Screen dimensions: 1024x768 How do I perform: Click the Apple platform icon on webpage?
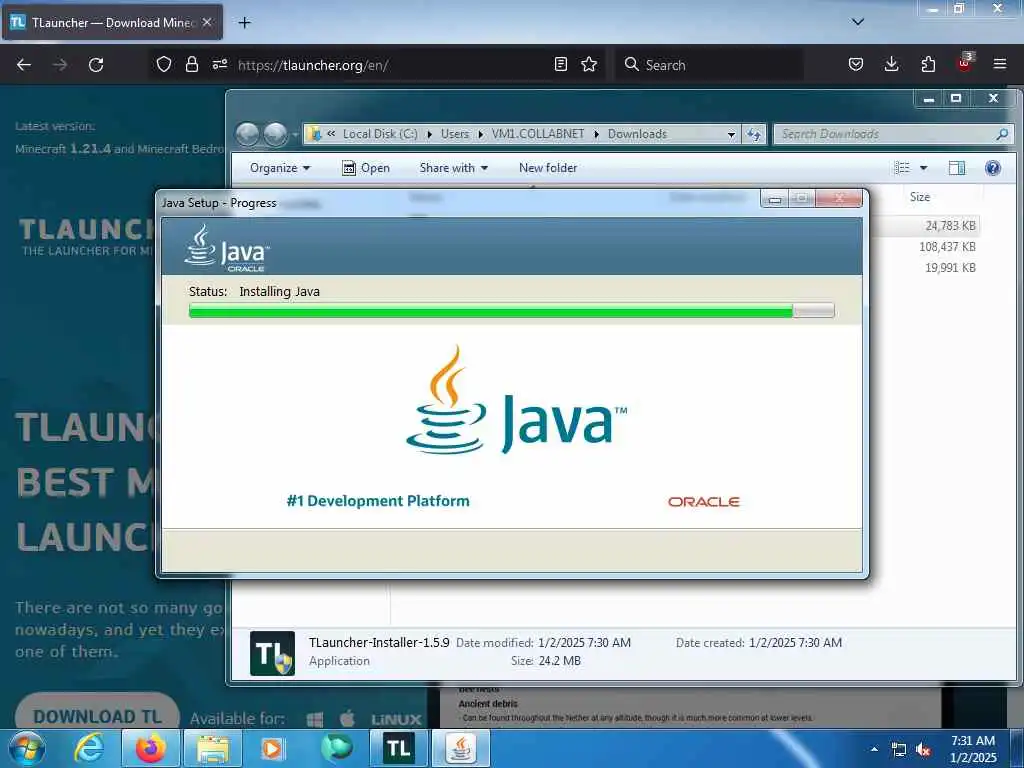coord(347,719)
